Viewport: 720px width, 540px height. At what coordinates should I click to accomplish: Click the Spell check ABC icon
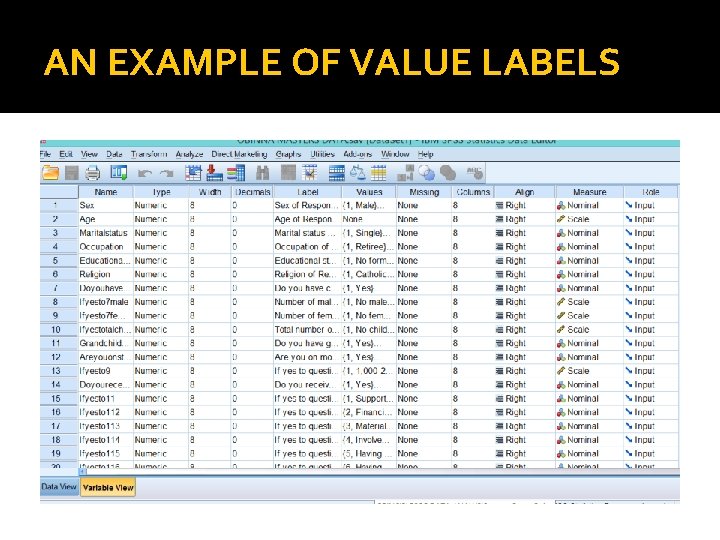[475, 173]
